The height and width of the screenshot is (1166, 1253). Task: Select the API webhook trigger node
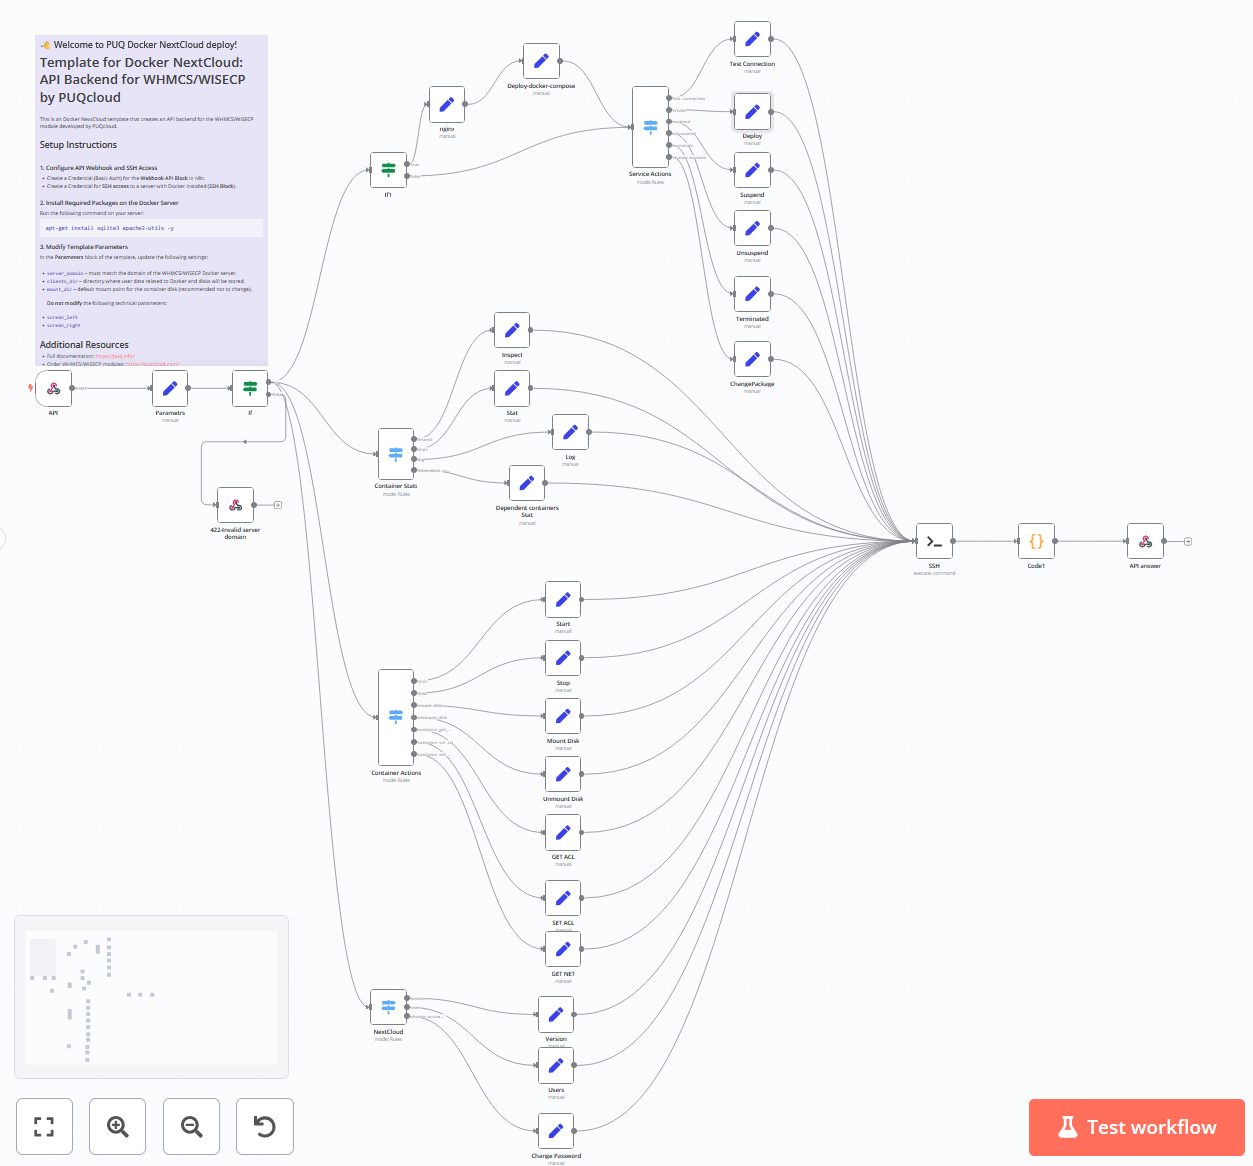click(53, 389)
